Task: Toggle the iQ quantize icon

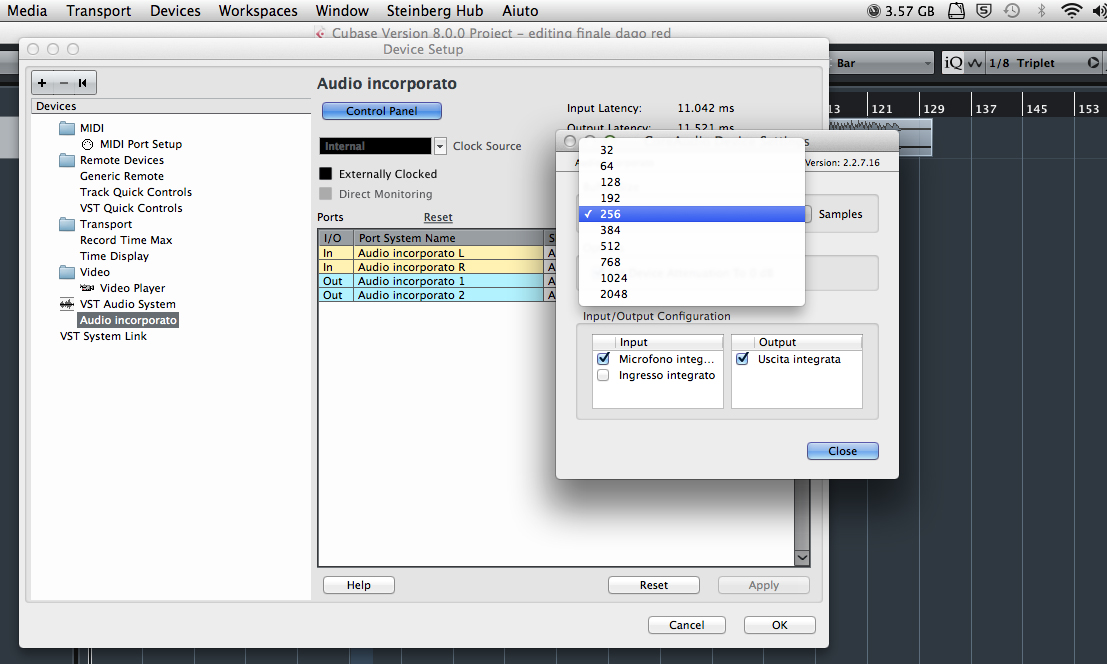Action: 953,63
